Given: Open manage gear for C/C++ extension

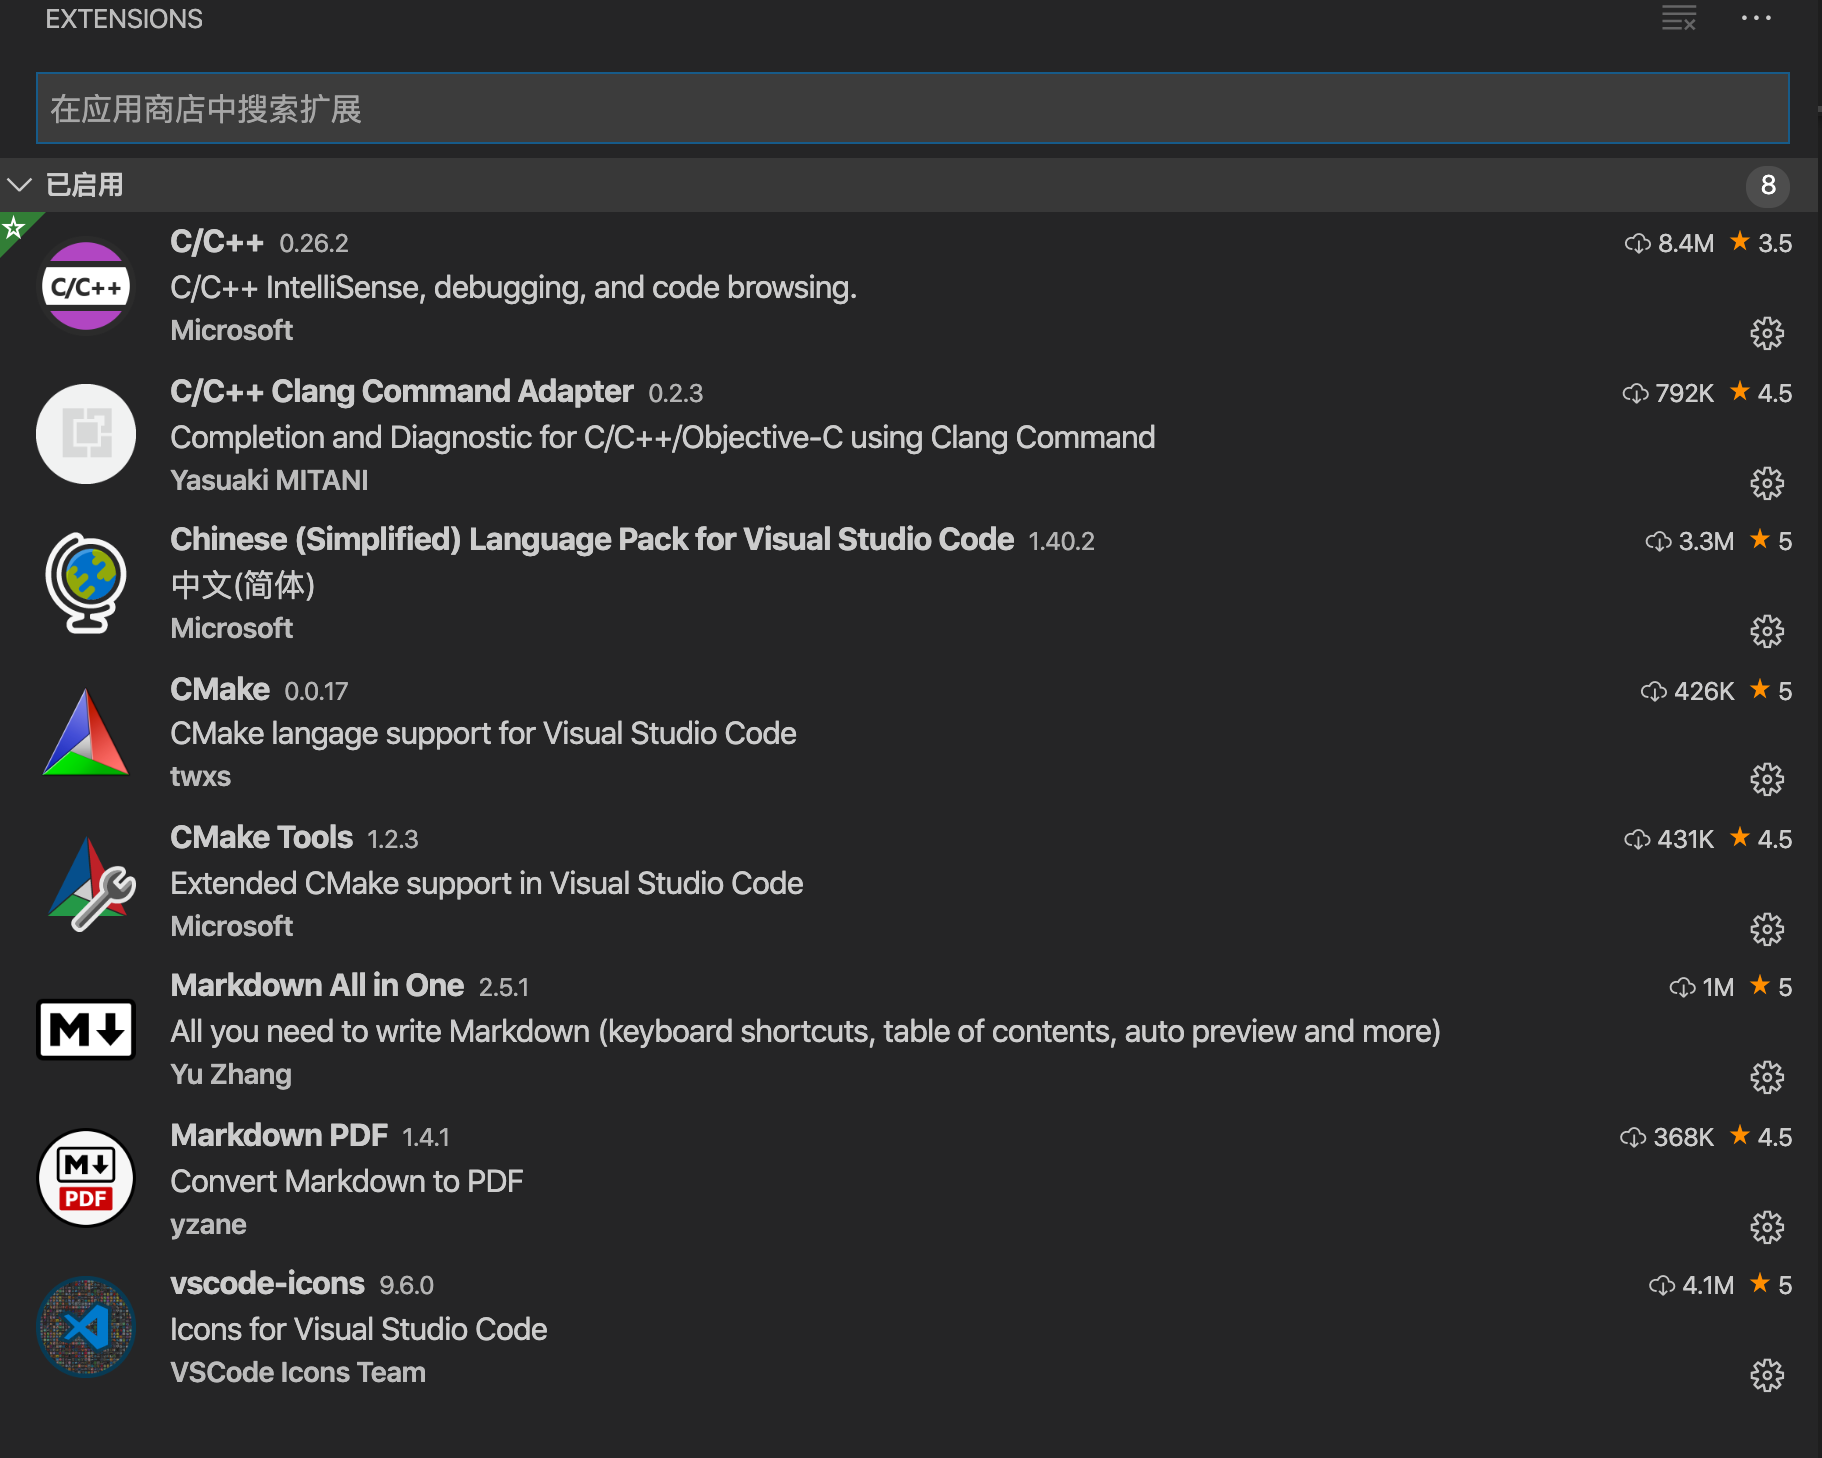Looking at the screenshot, I should pyautogui.click(x=1767, y=333).
